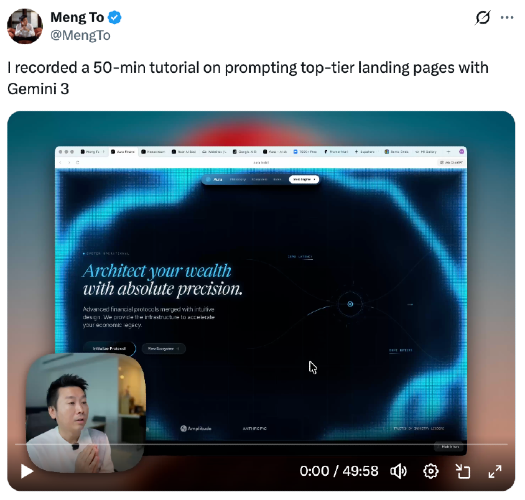Seek along the video progress bar
Image resolution: width=525 pixels, height=500 pixels.
point(261,444)
